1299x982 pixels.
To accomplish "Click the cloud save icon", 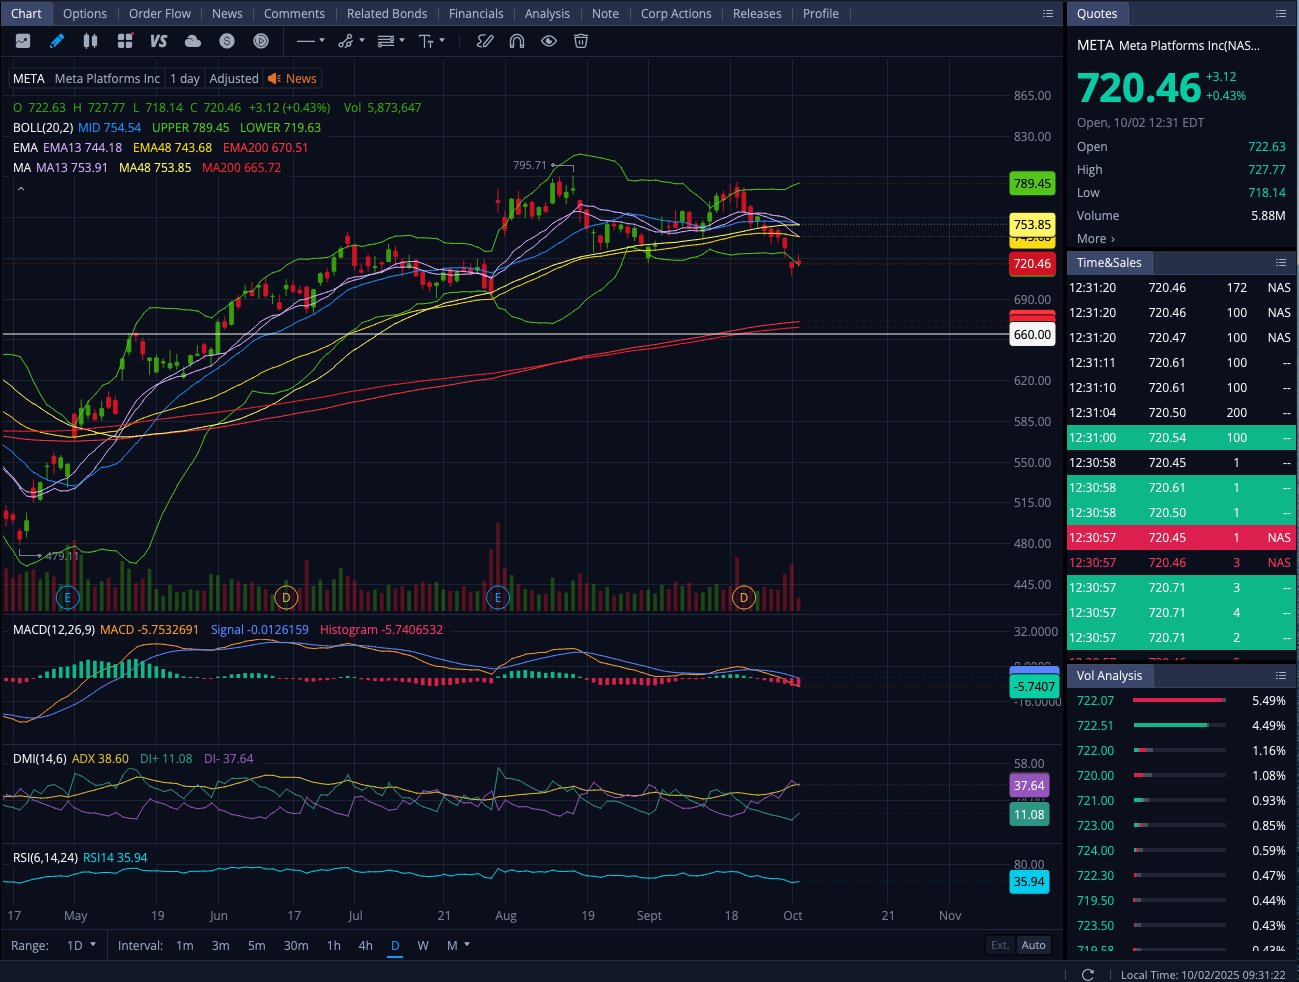I will tap(193, 41).
